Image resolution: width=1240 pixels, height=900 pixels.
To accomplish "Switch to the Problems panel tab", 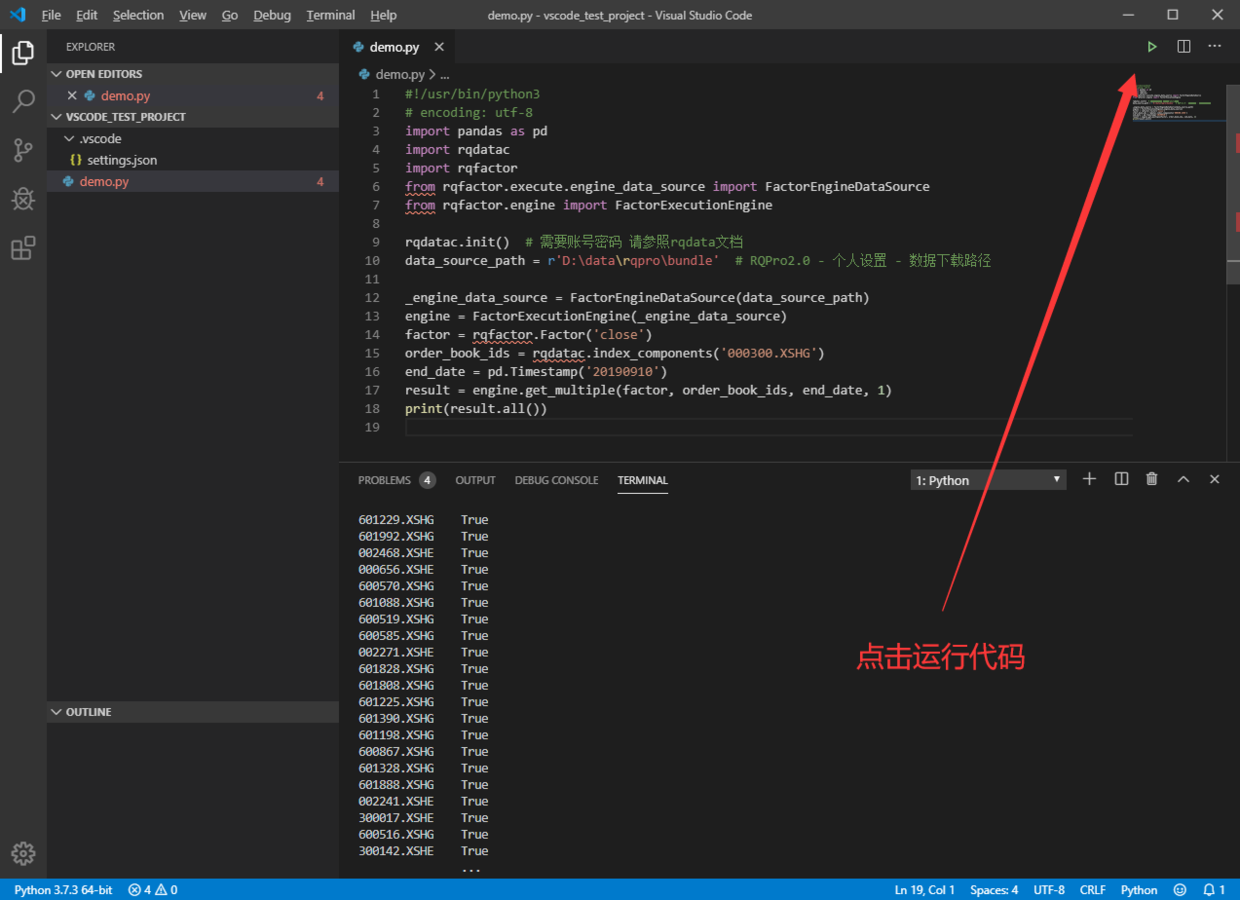I will [396, 480].
